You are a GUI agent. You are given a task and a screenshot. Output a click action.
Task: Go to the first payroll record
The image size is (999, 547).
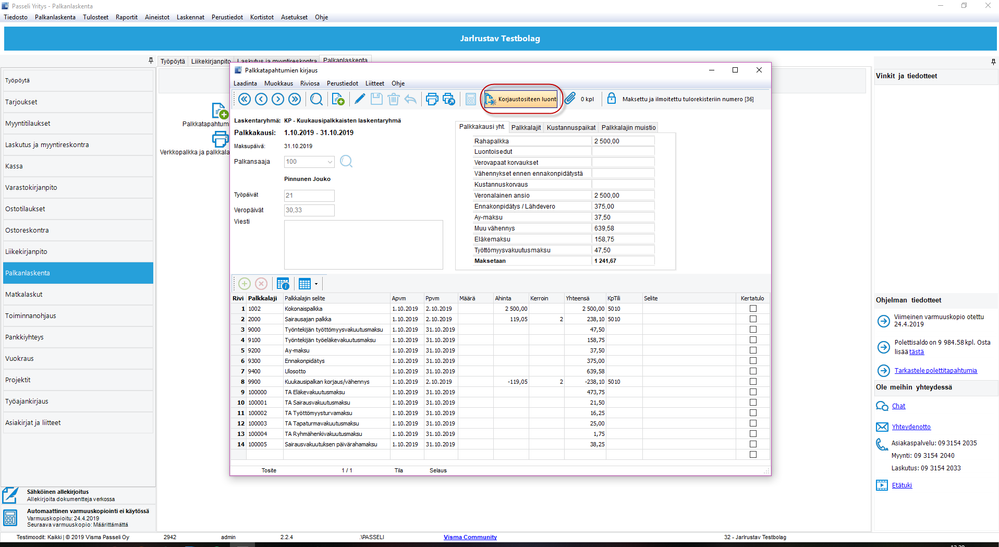(x=243, y=99)
